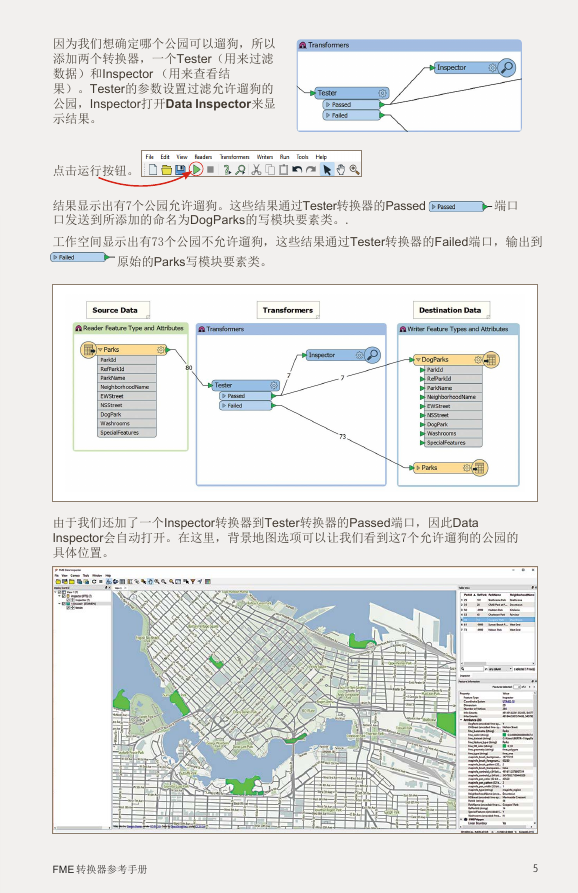Screen dimensions: 578x893
Task: Expand the Parks writer feature type
Action: click(x=418, y=468)
